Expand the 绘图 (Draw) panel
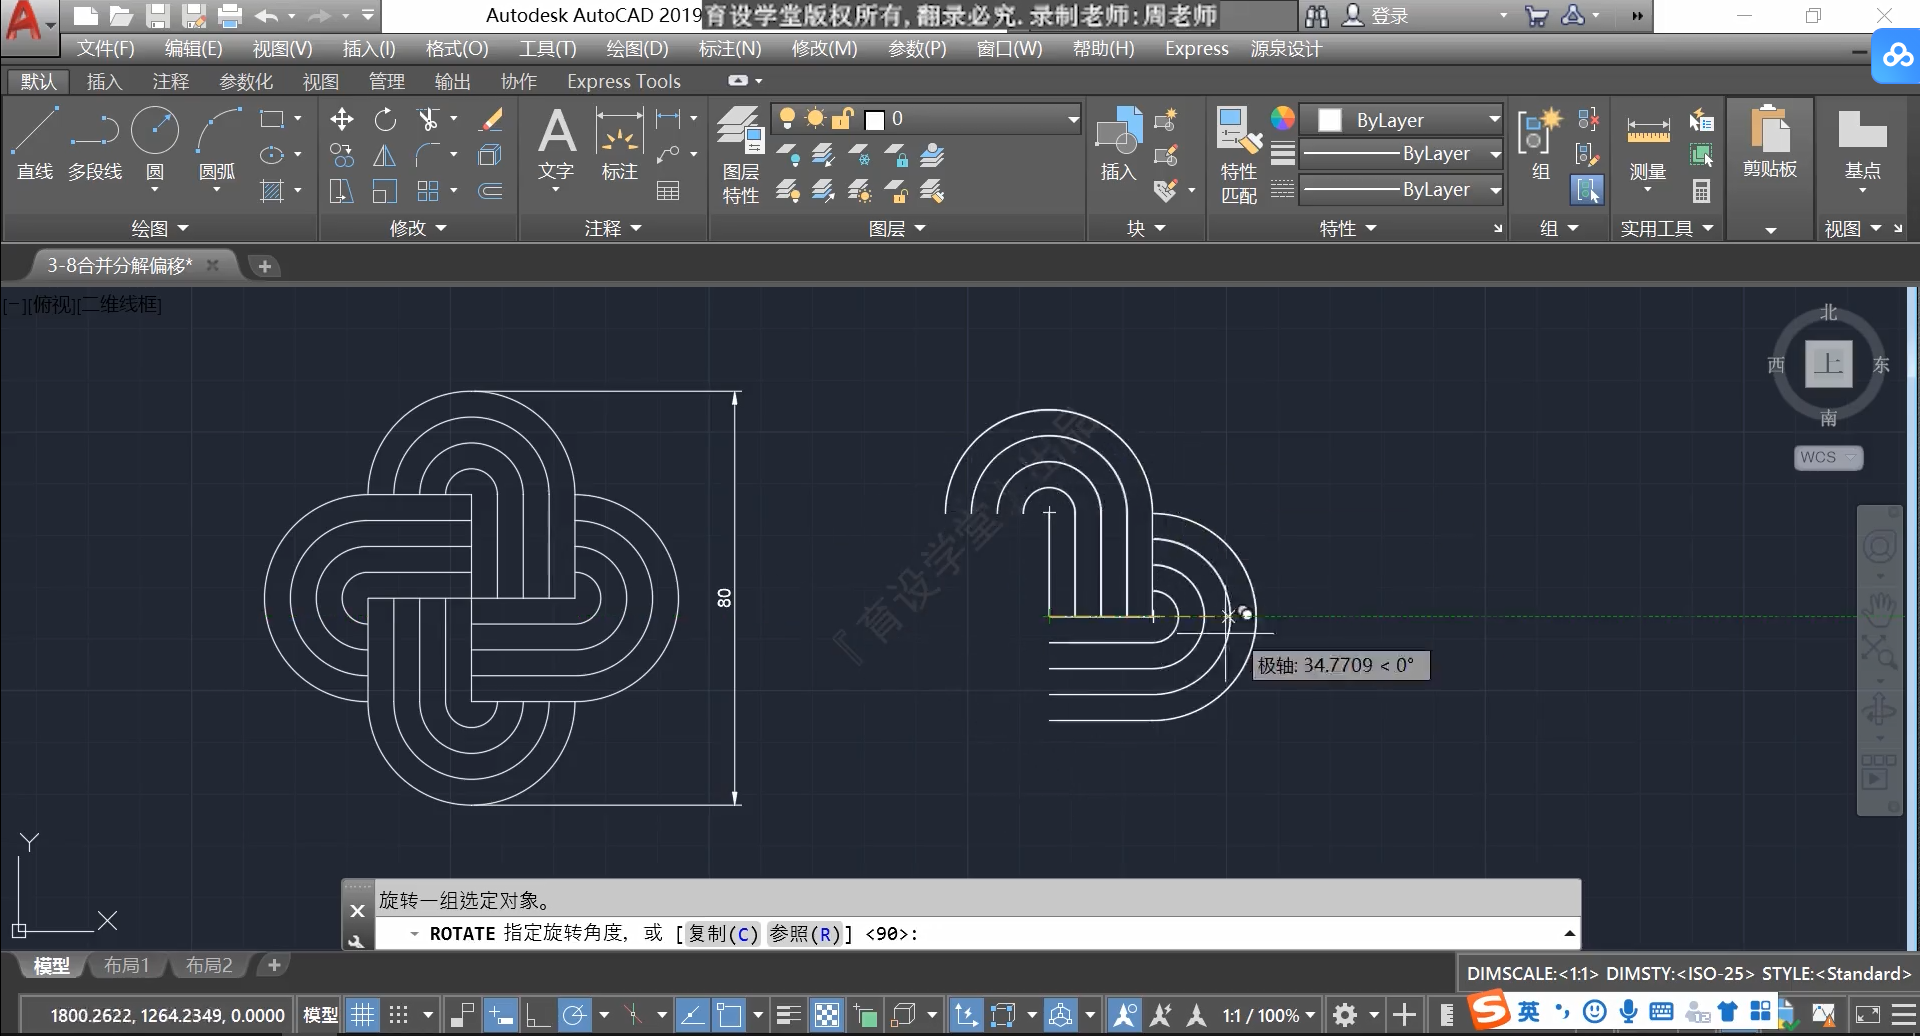The image size is (1920, 1036). (160, 228)
